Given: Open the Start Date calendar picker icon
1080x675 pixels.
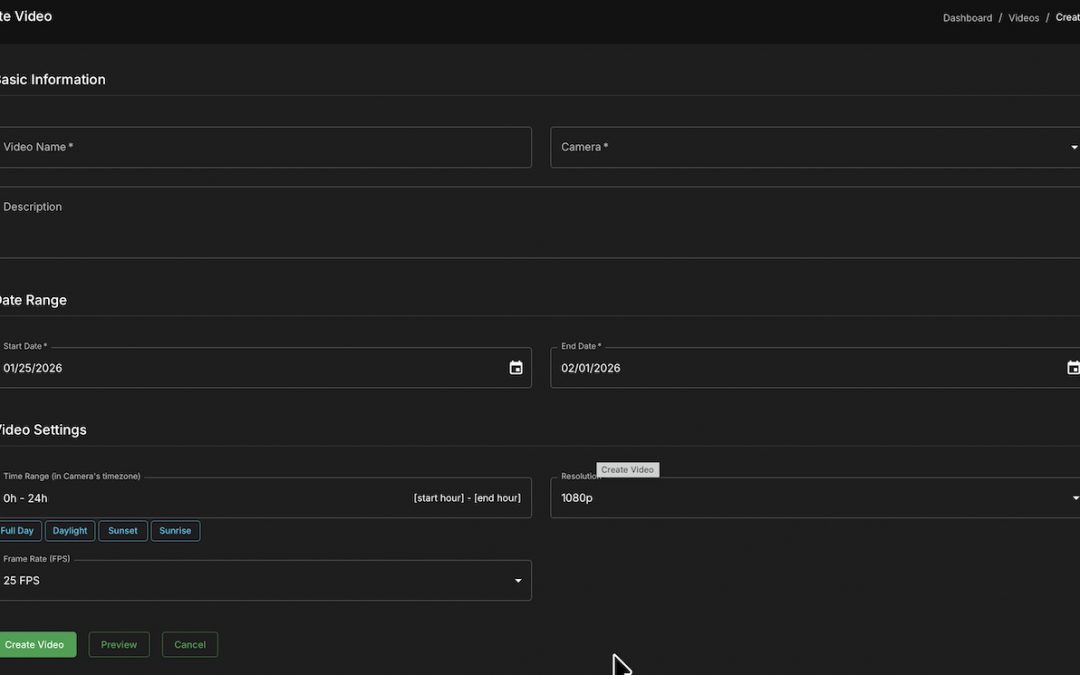Looking at the screenshot, I should 516,368.
